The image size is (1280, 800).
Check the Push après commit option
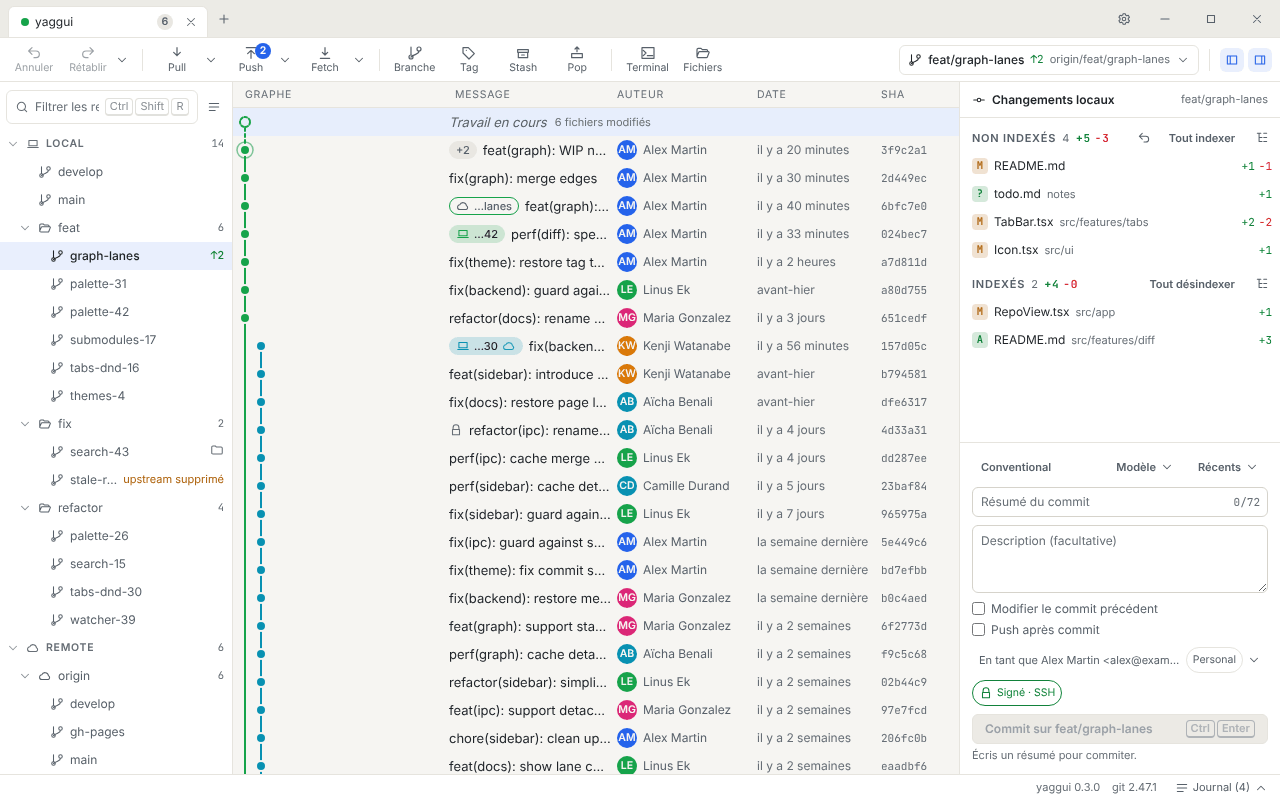pos(979,630)
